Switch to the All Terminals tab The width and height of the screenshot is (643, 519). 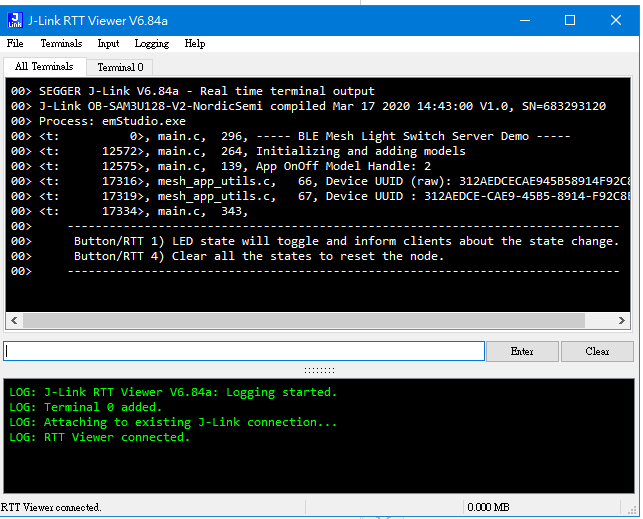44,66
